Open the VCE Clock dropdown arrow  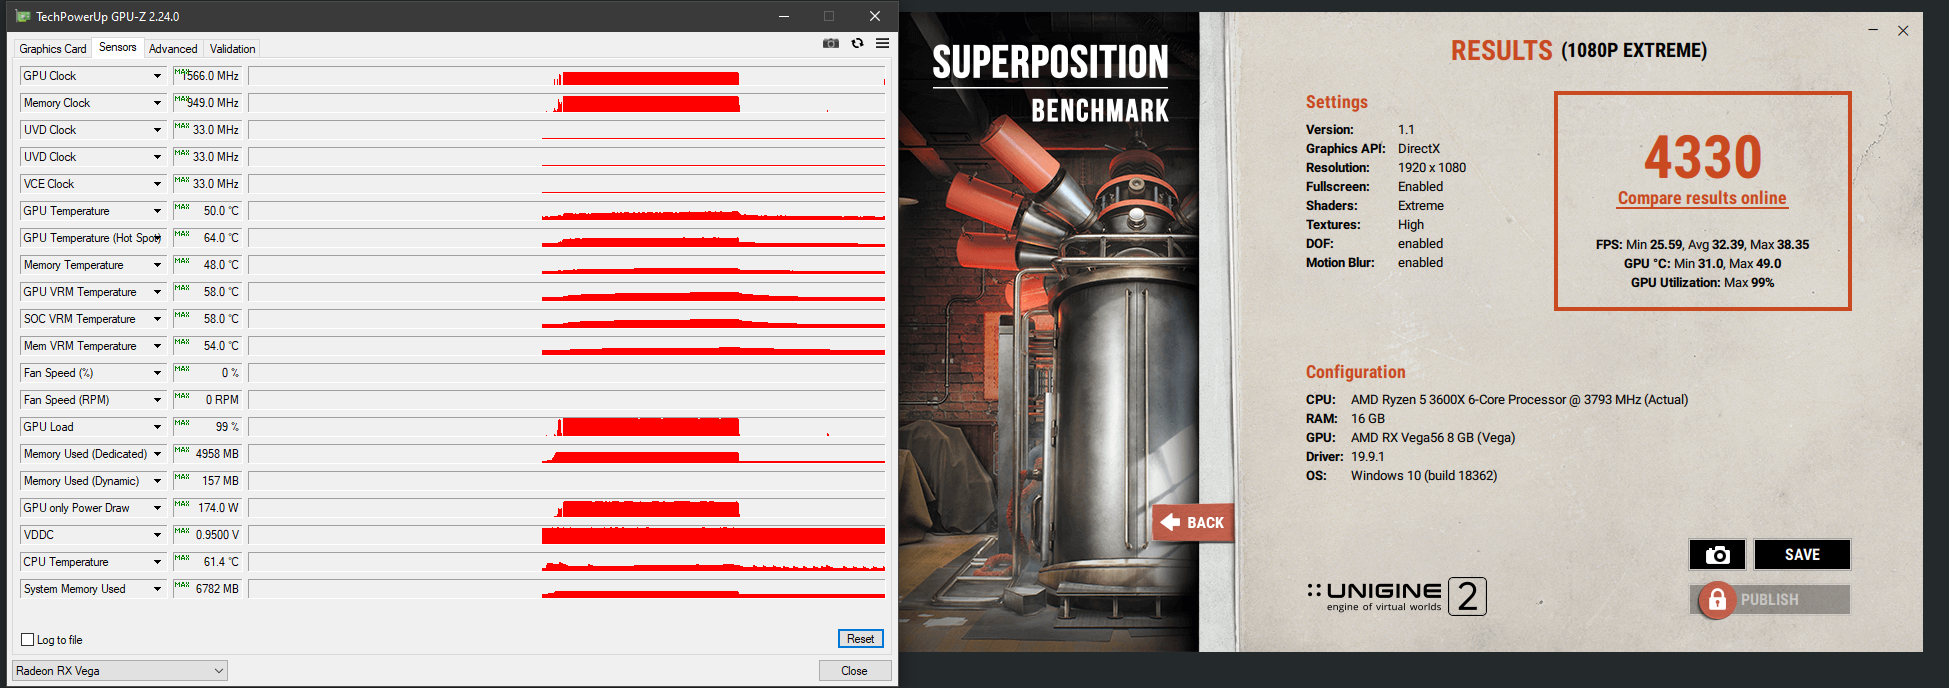coord(157,184)
